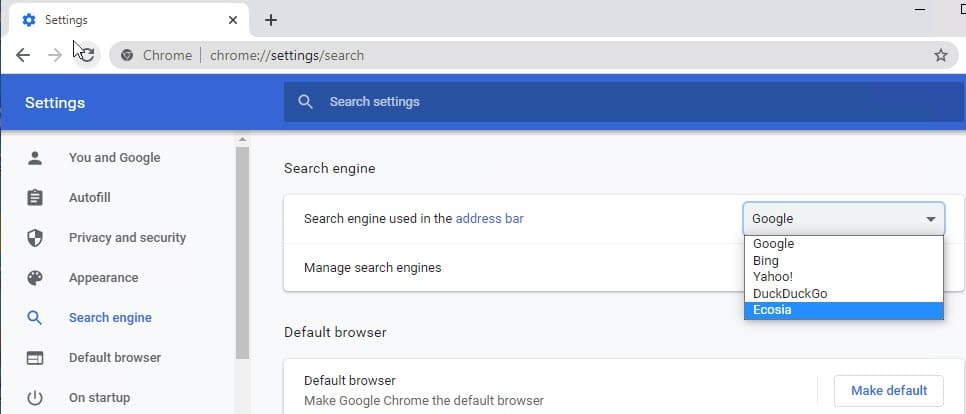Click the On startup power icon
This screenshot has width=966, height=414.
tap(35, 398)
